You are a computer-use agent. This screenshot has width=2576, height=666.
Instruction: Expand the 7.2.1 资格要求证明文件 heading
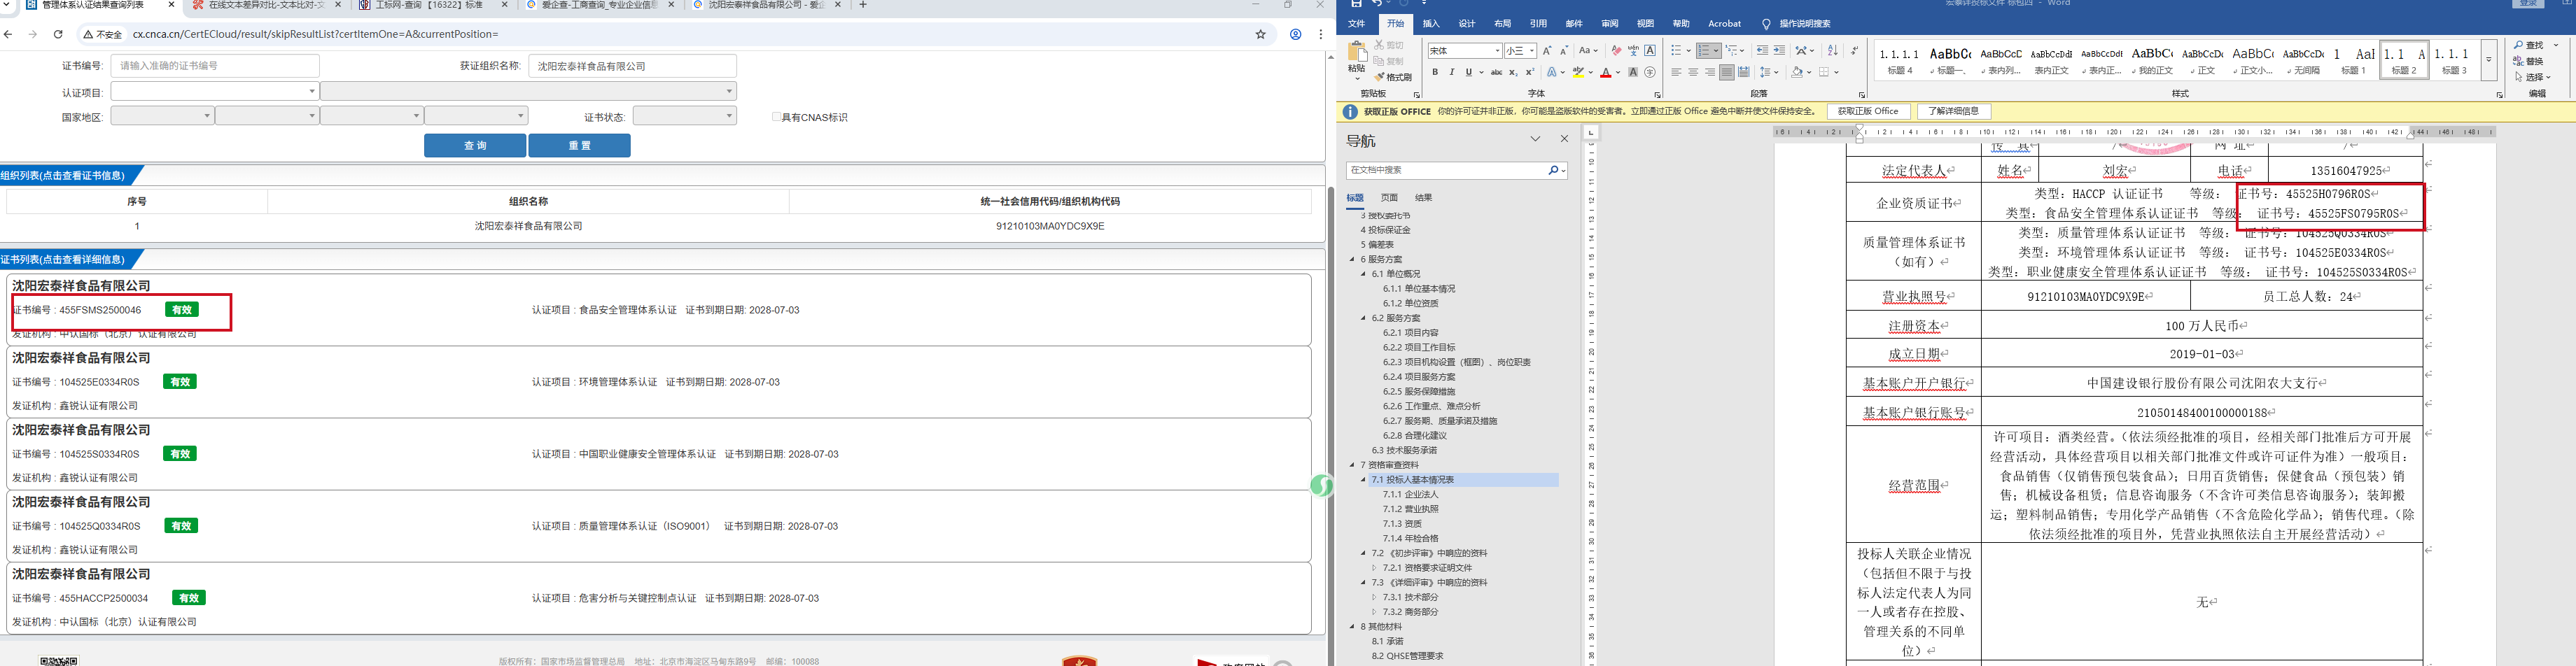click(1374, 568)
